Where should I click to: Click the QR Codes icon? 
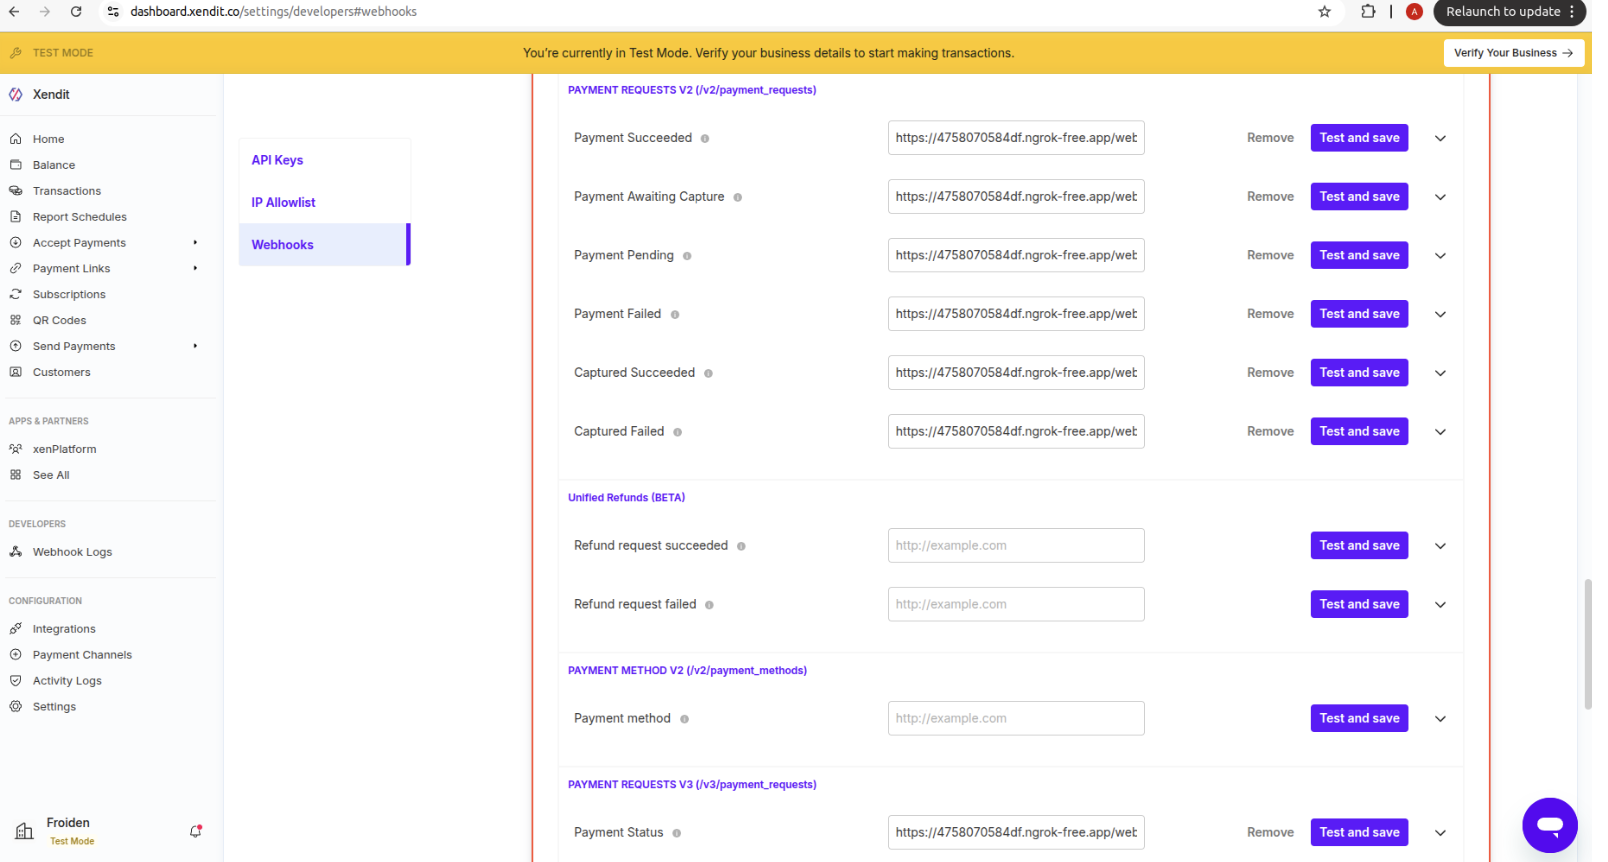coord(15,320)
